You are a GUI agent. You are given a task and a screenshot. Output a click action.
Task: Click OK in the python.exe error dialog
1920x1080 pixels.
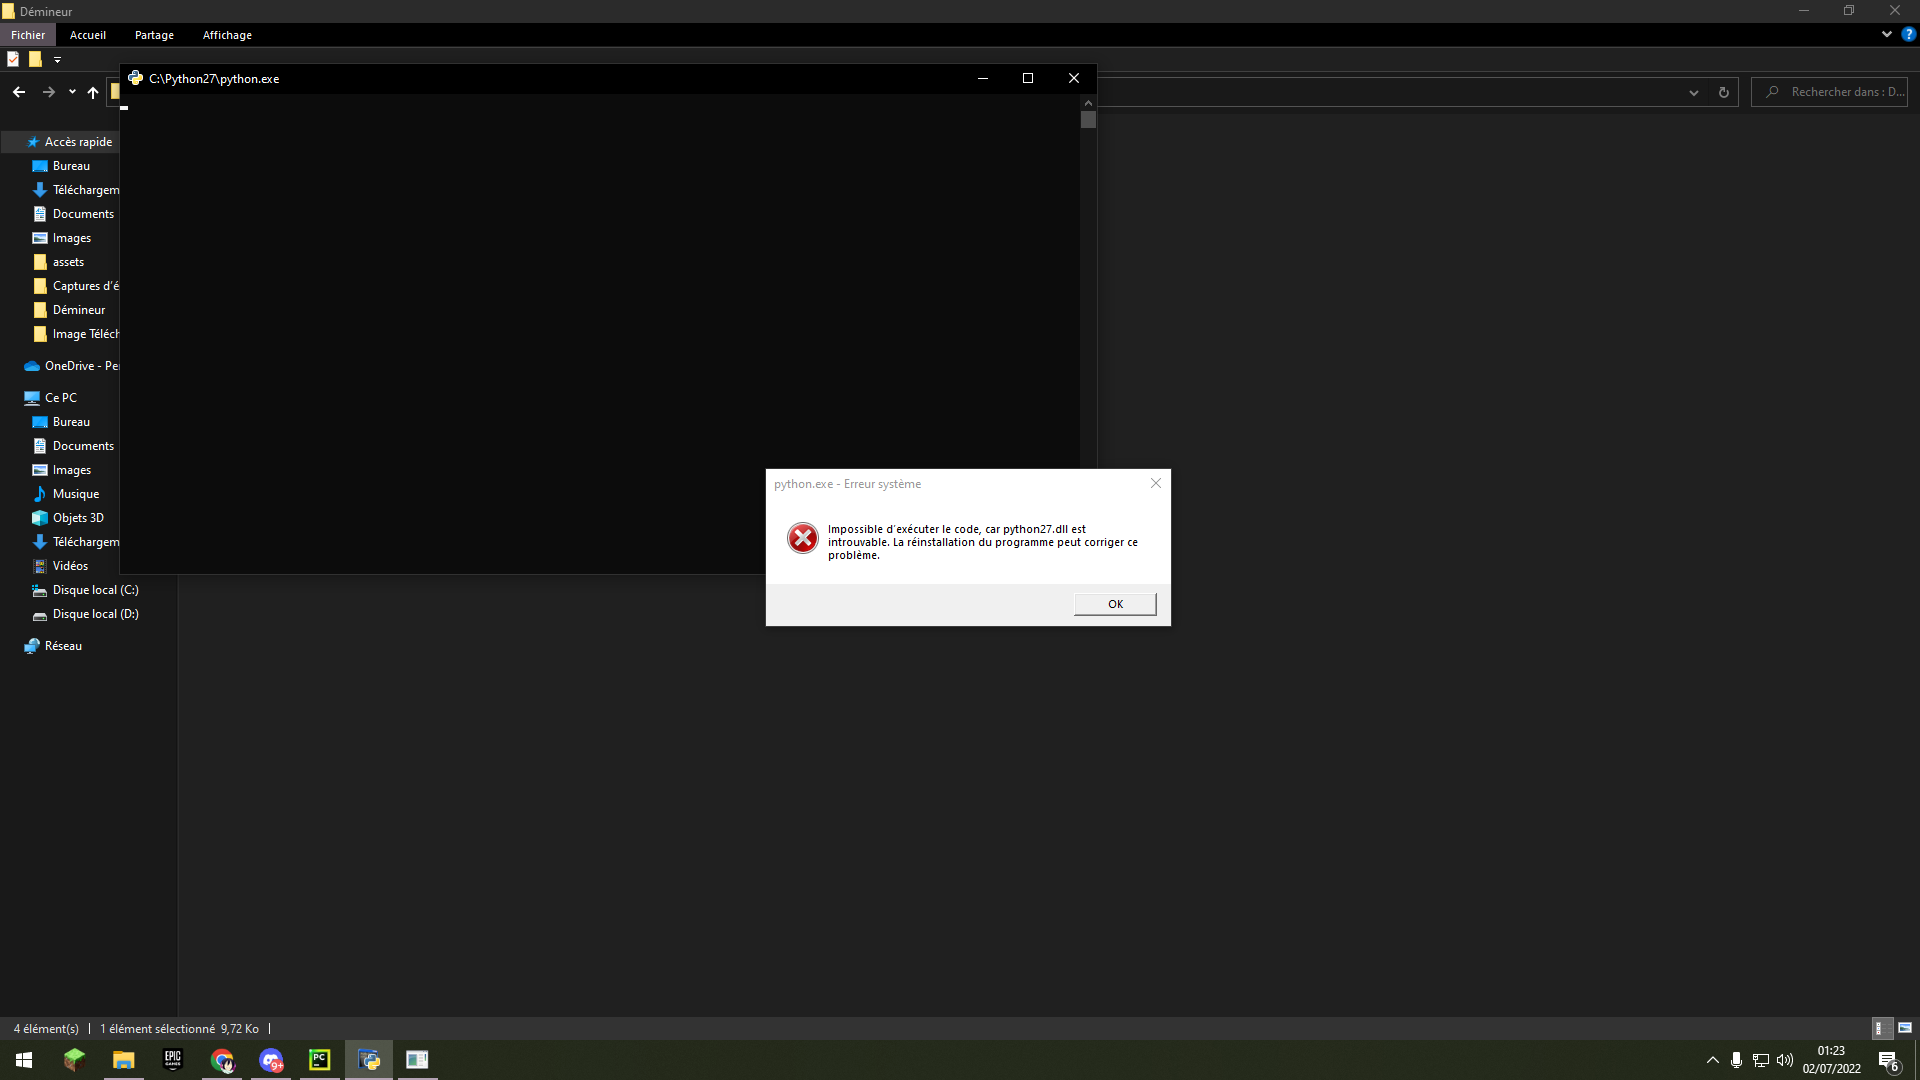click(x=1115, y=604)
